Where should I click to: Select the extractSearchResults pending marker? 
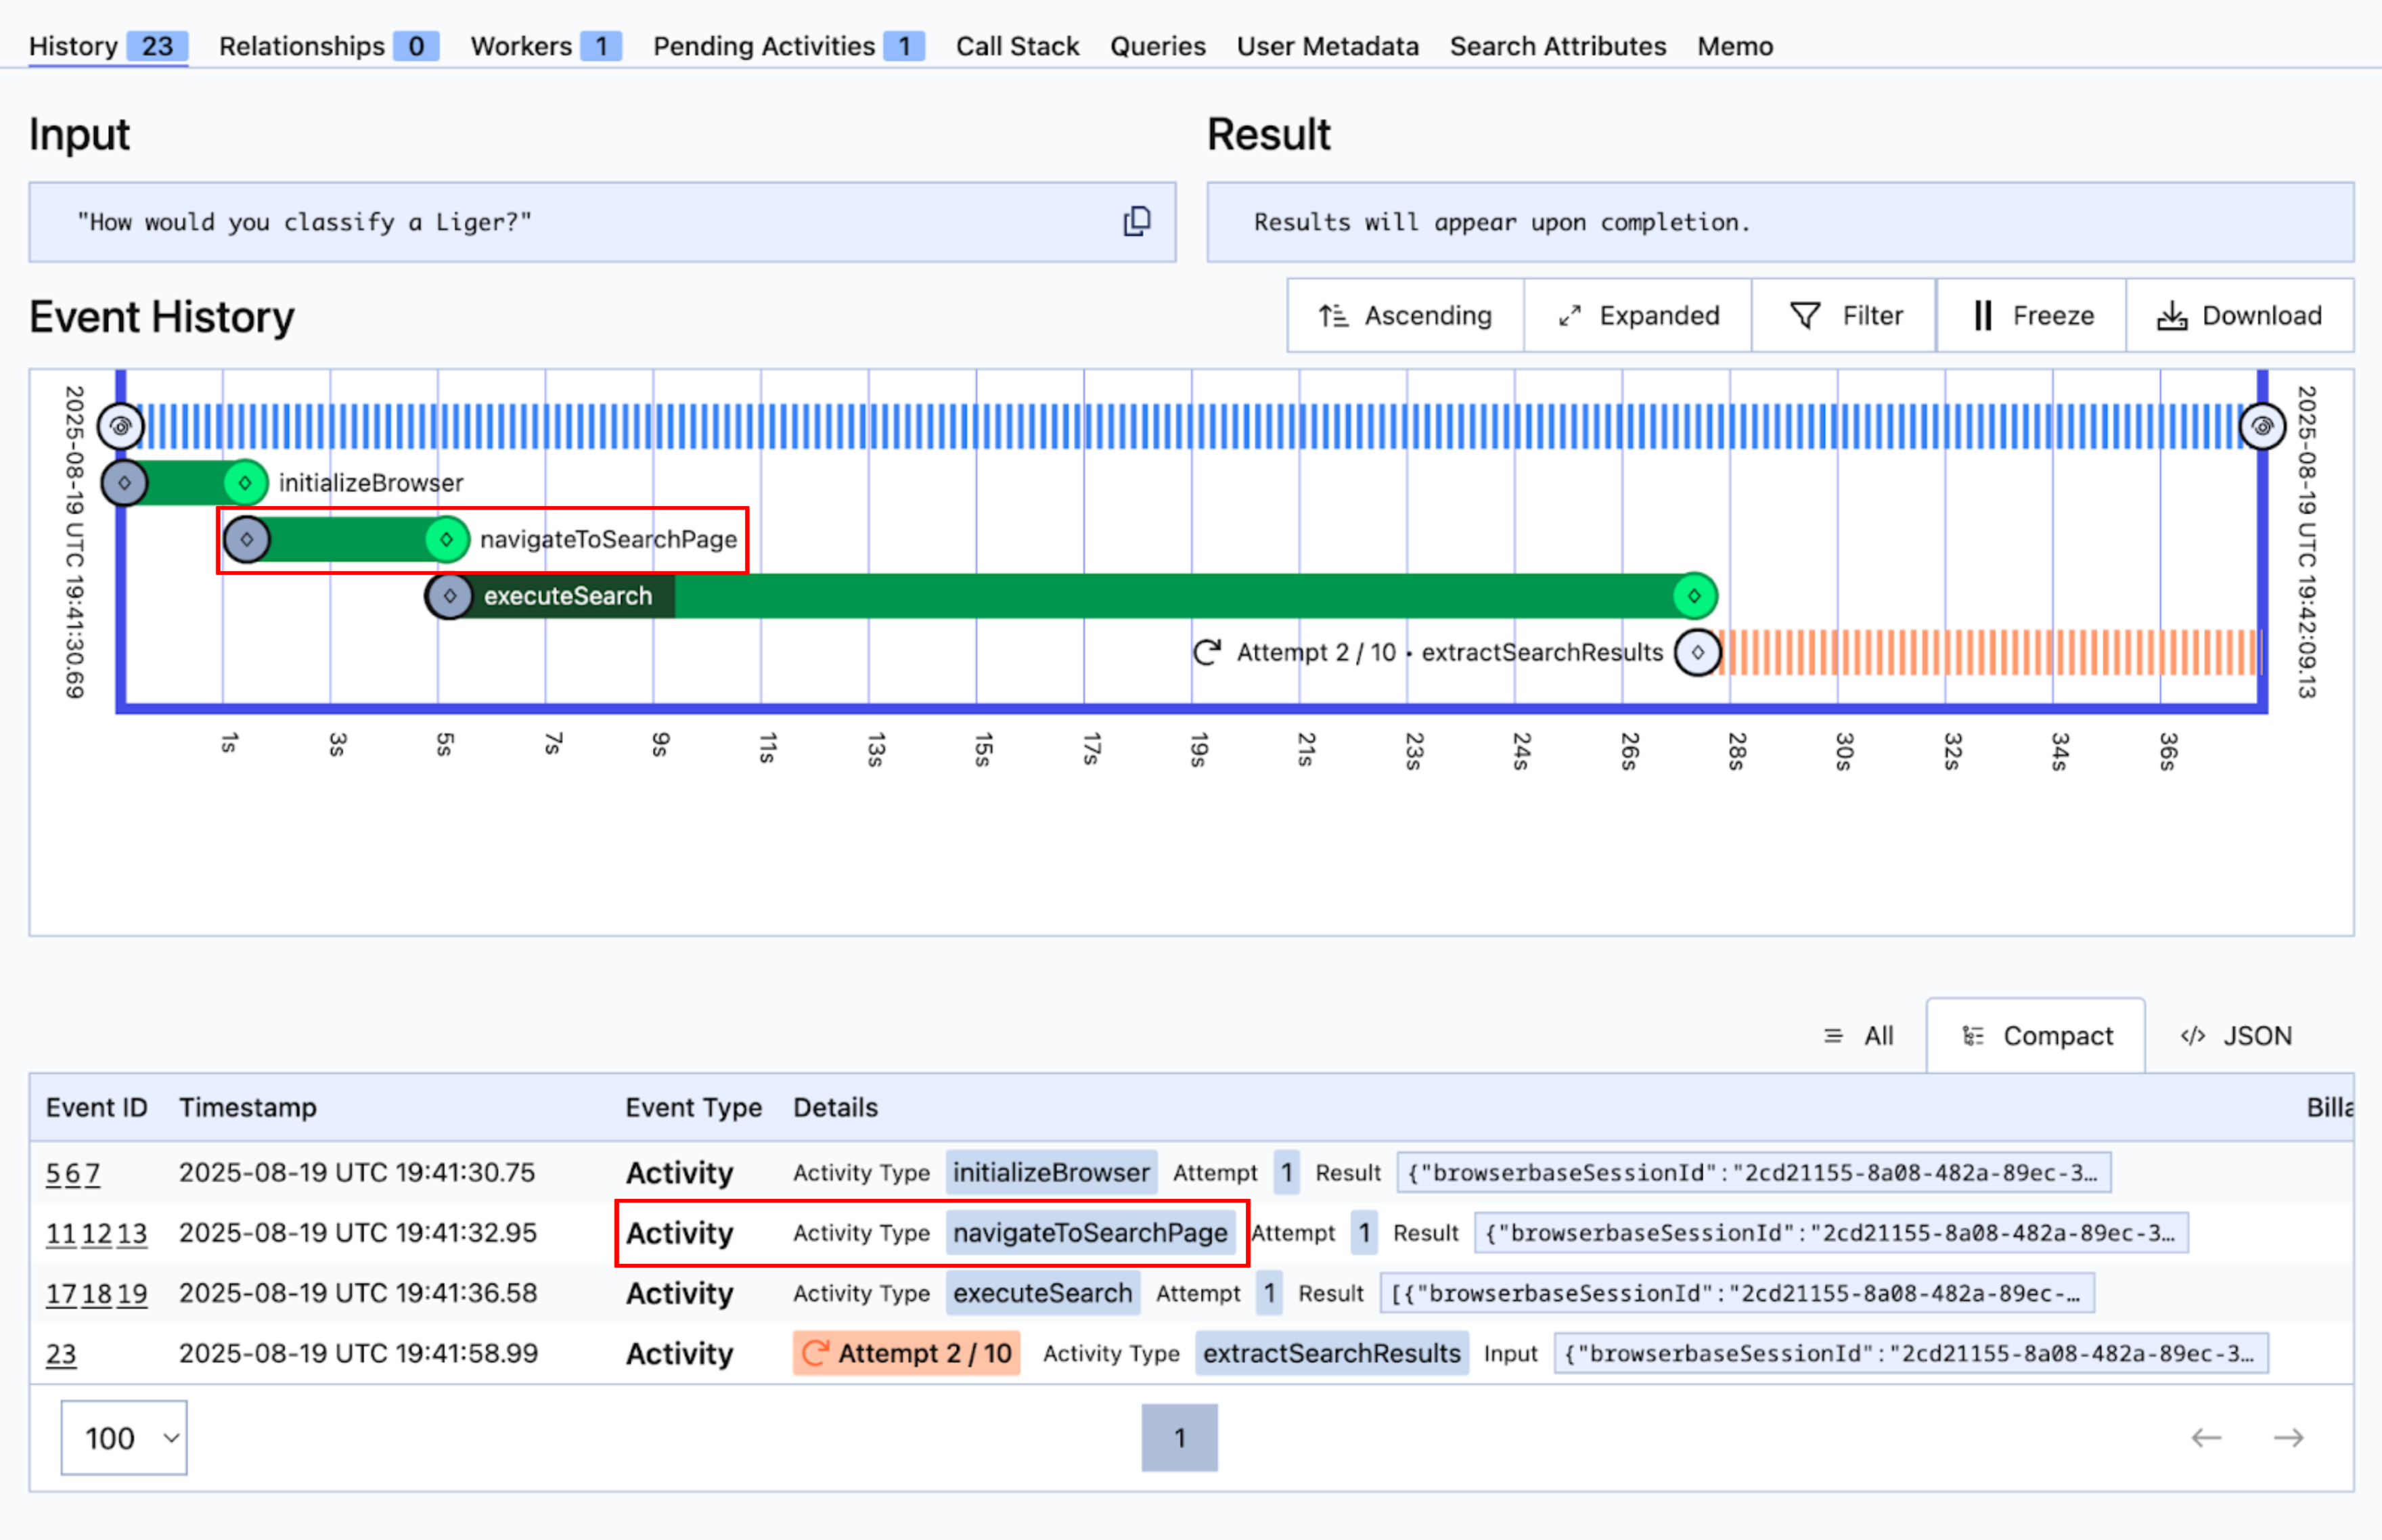tap(1698, 653)
